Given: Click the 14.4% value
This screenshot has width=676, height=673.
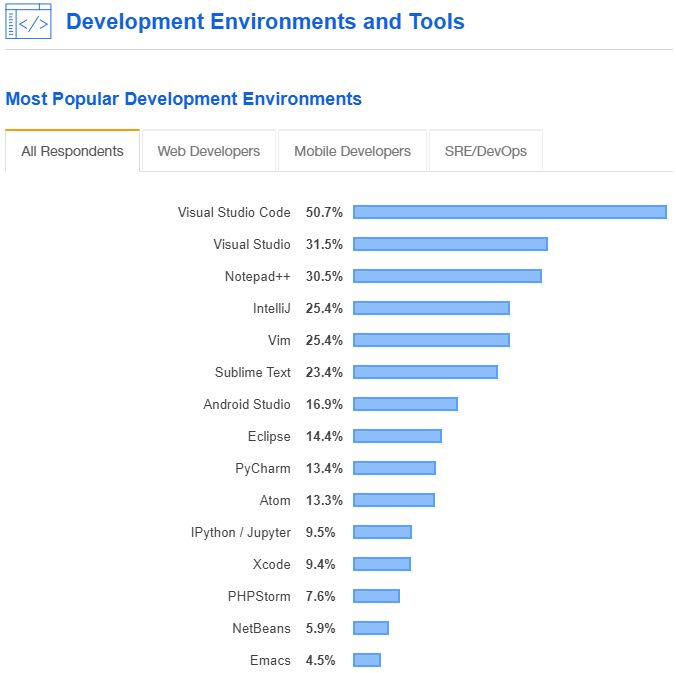Looking at the screenshot, I should (324, 436).
